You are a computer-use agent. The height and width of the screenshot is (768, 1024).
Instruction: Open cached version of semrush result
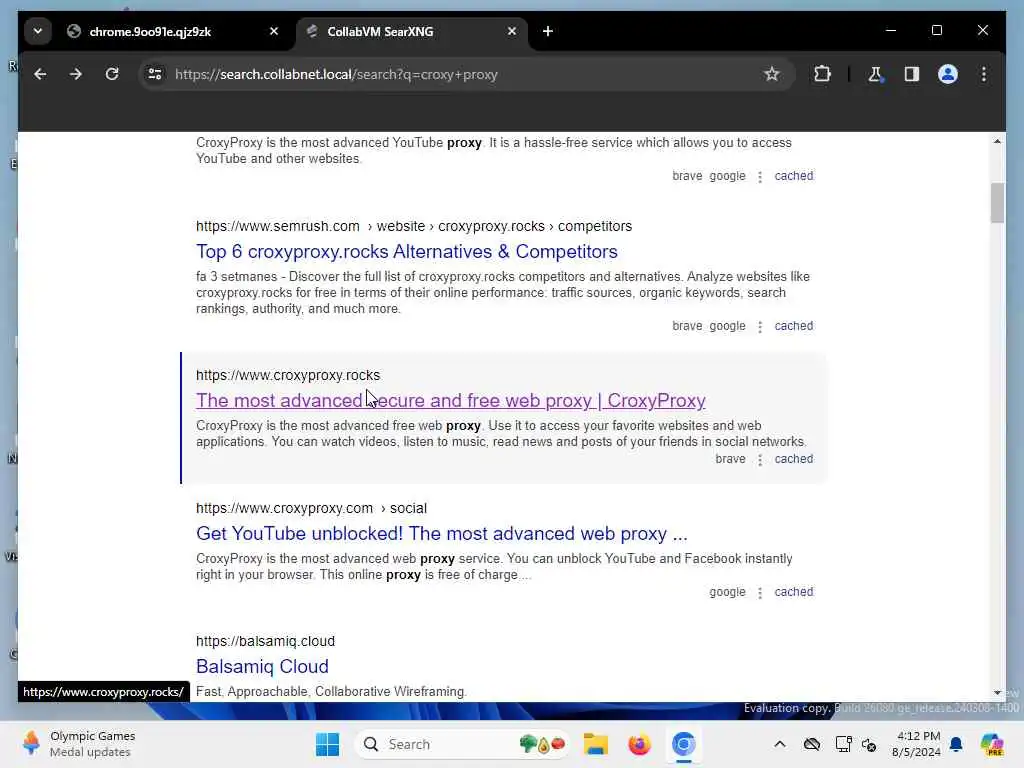[x=793, y=326]
